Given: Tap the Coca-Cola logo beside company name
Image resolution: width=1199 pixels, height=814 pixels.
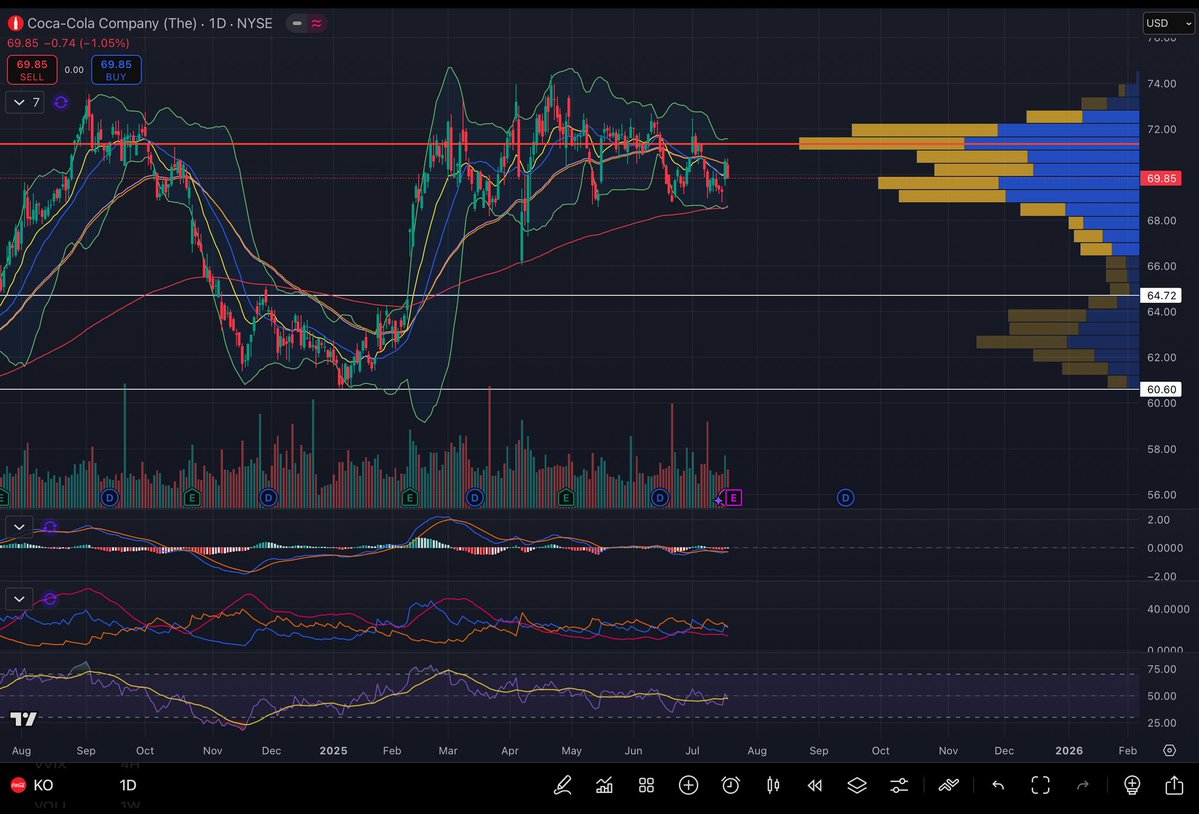Looking at the screenshot, I should click(15, 23).
